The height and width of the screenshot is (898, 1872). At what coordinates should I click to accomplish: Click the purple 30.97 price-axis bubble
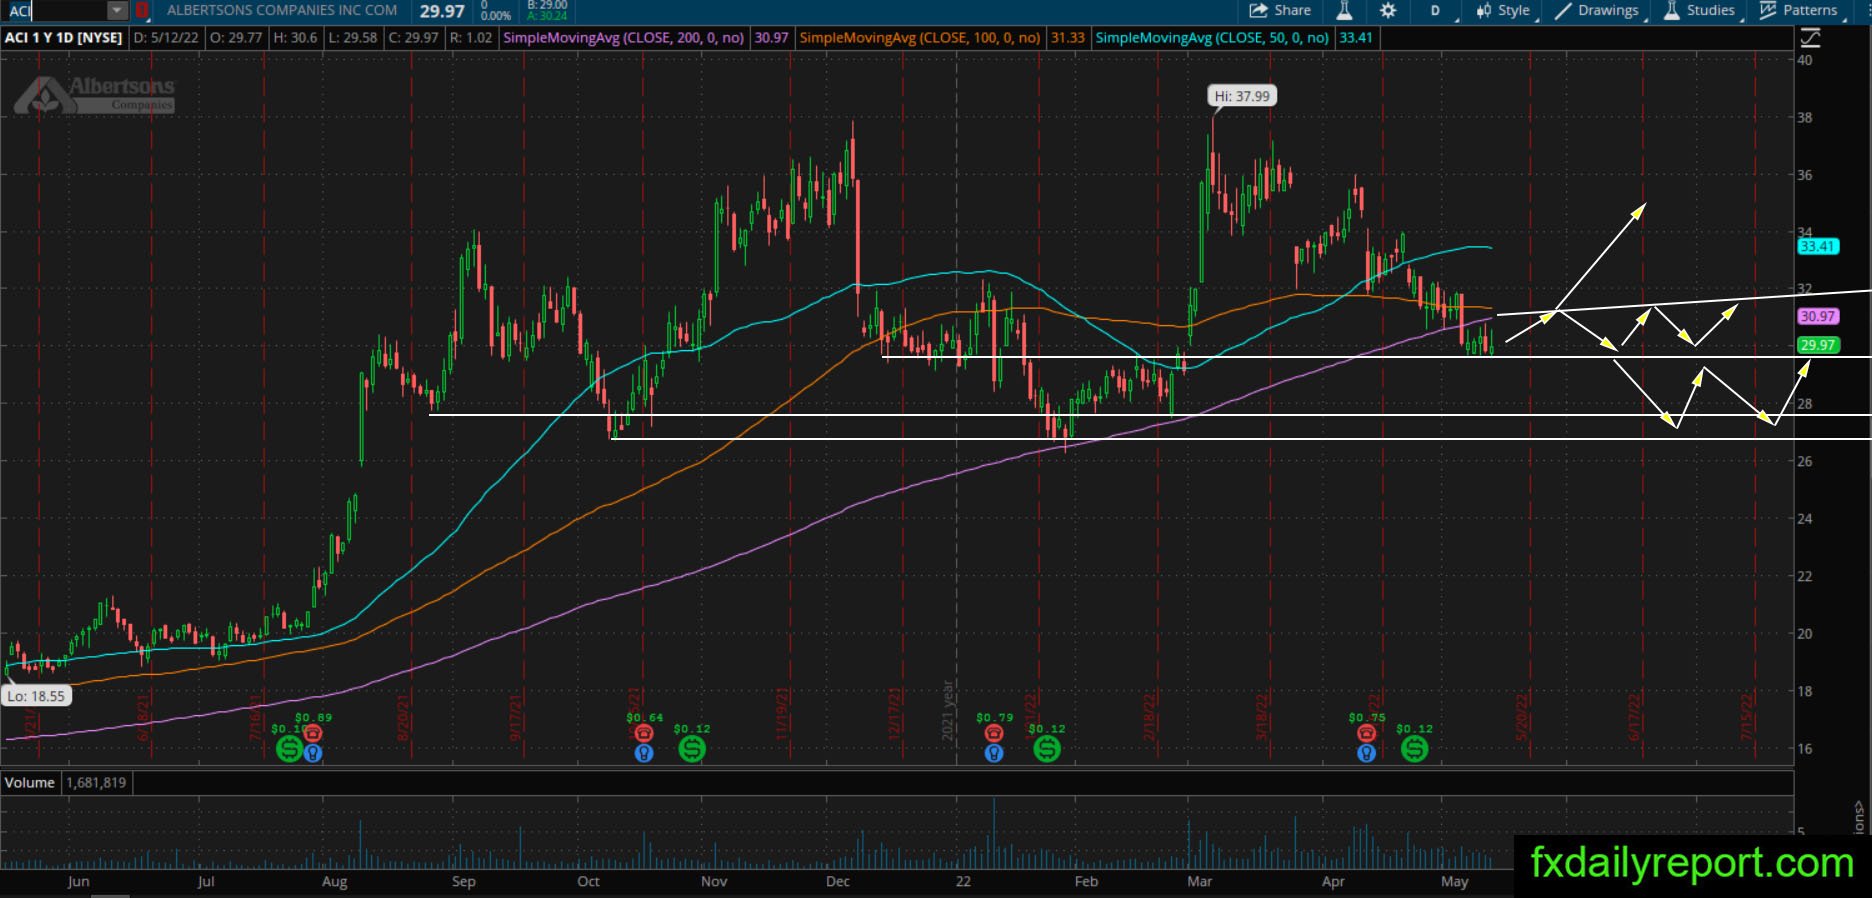(x=1818, y=316)
